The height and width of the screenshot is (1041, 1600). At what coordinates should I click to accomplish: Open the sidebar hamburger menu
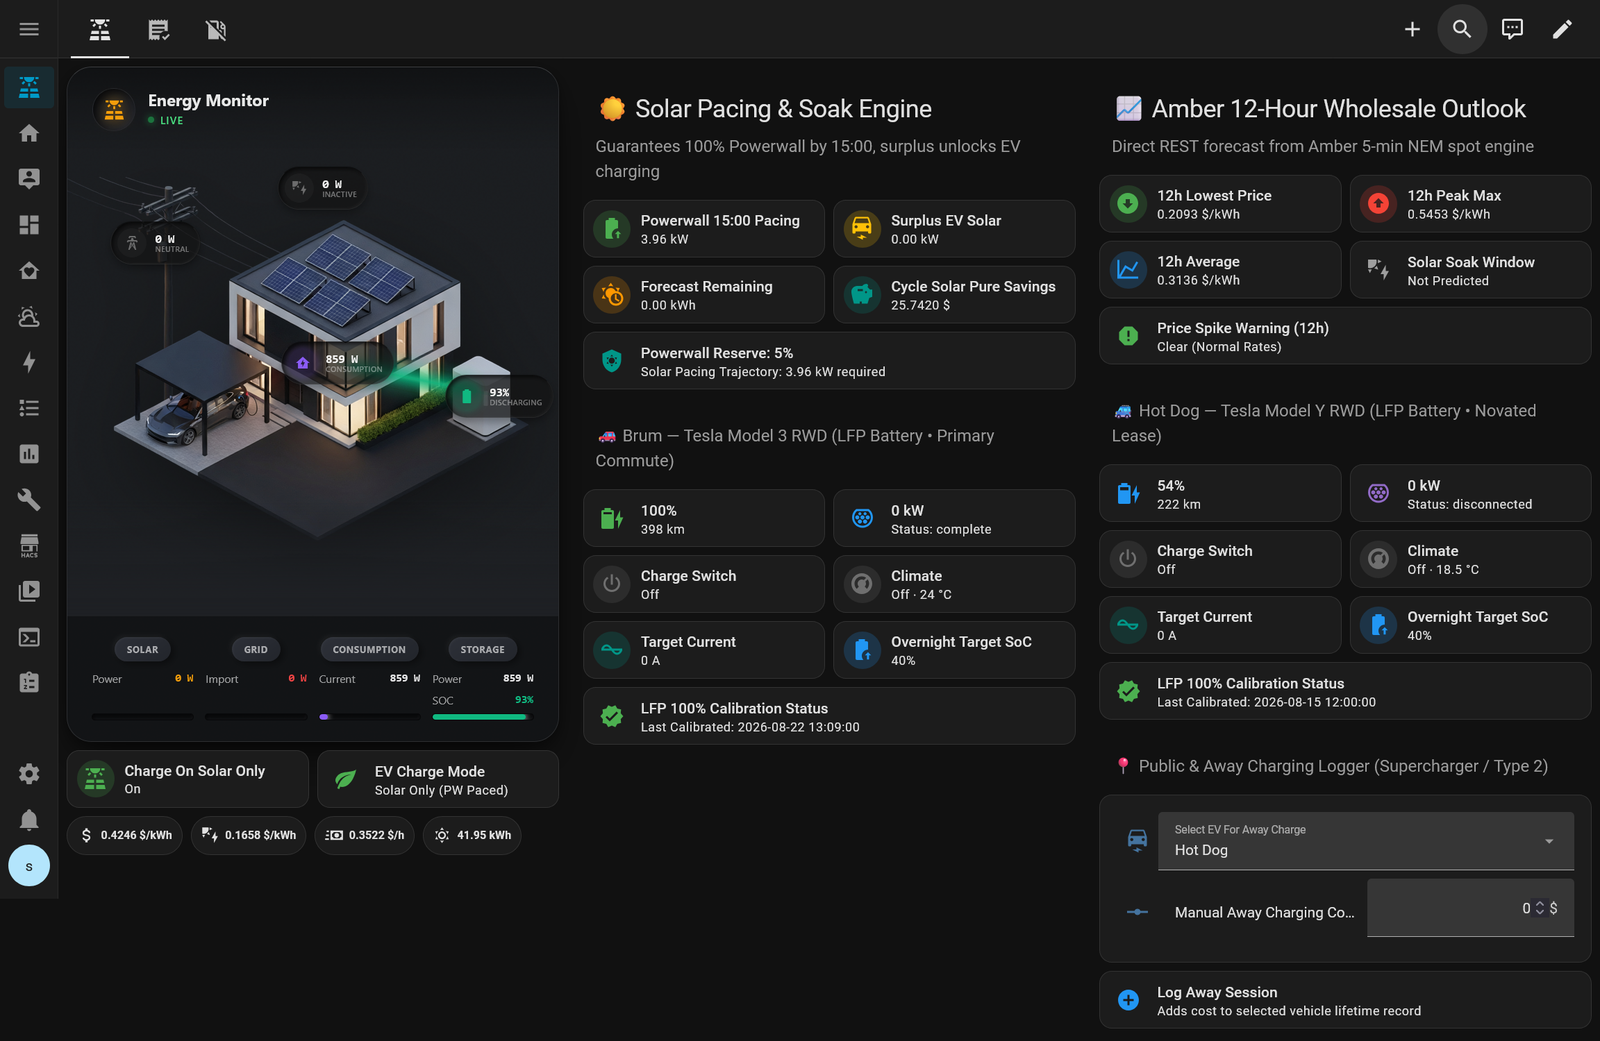click(29, 29)
